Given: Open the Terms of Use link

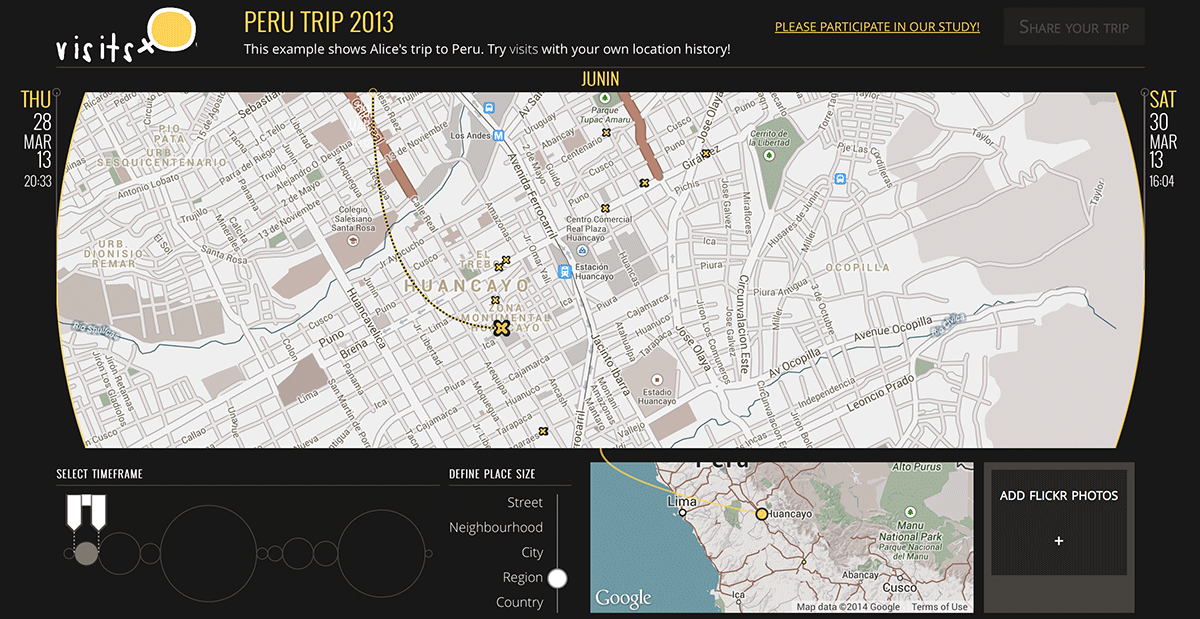Looking at the screenshot, I should pos(940,606).
